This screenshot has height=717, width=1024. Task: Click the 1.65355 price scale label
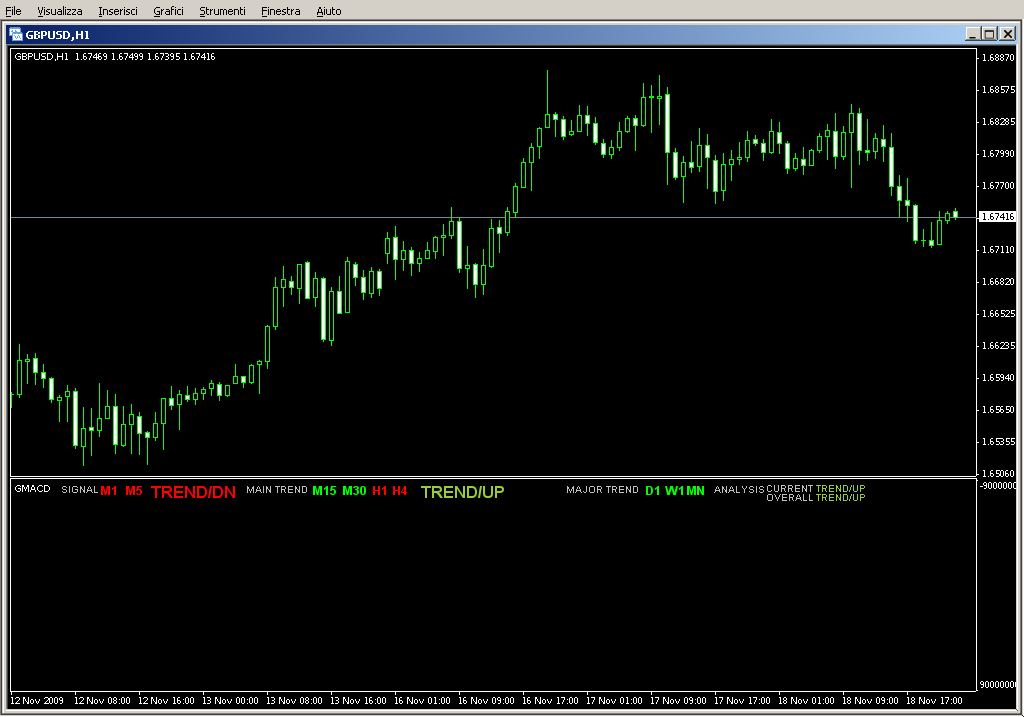click(999, 441)
